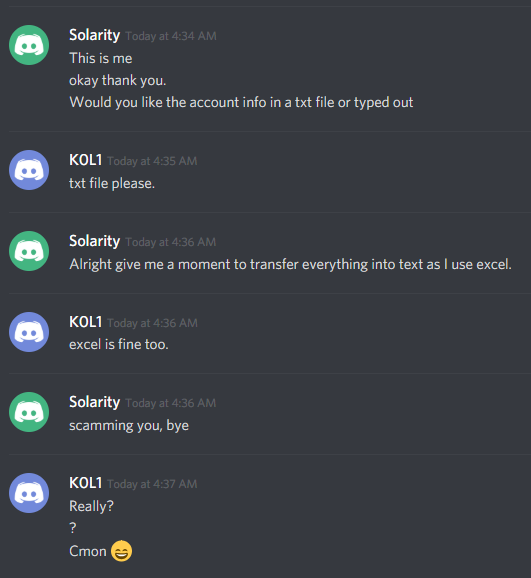Click KOL1's avatar beside 'excel is fine too'
This screenshot has width=531, height=578.
(29, 332)
